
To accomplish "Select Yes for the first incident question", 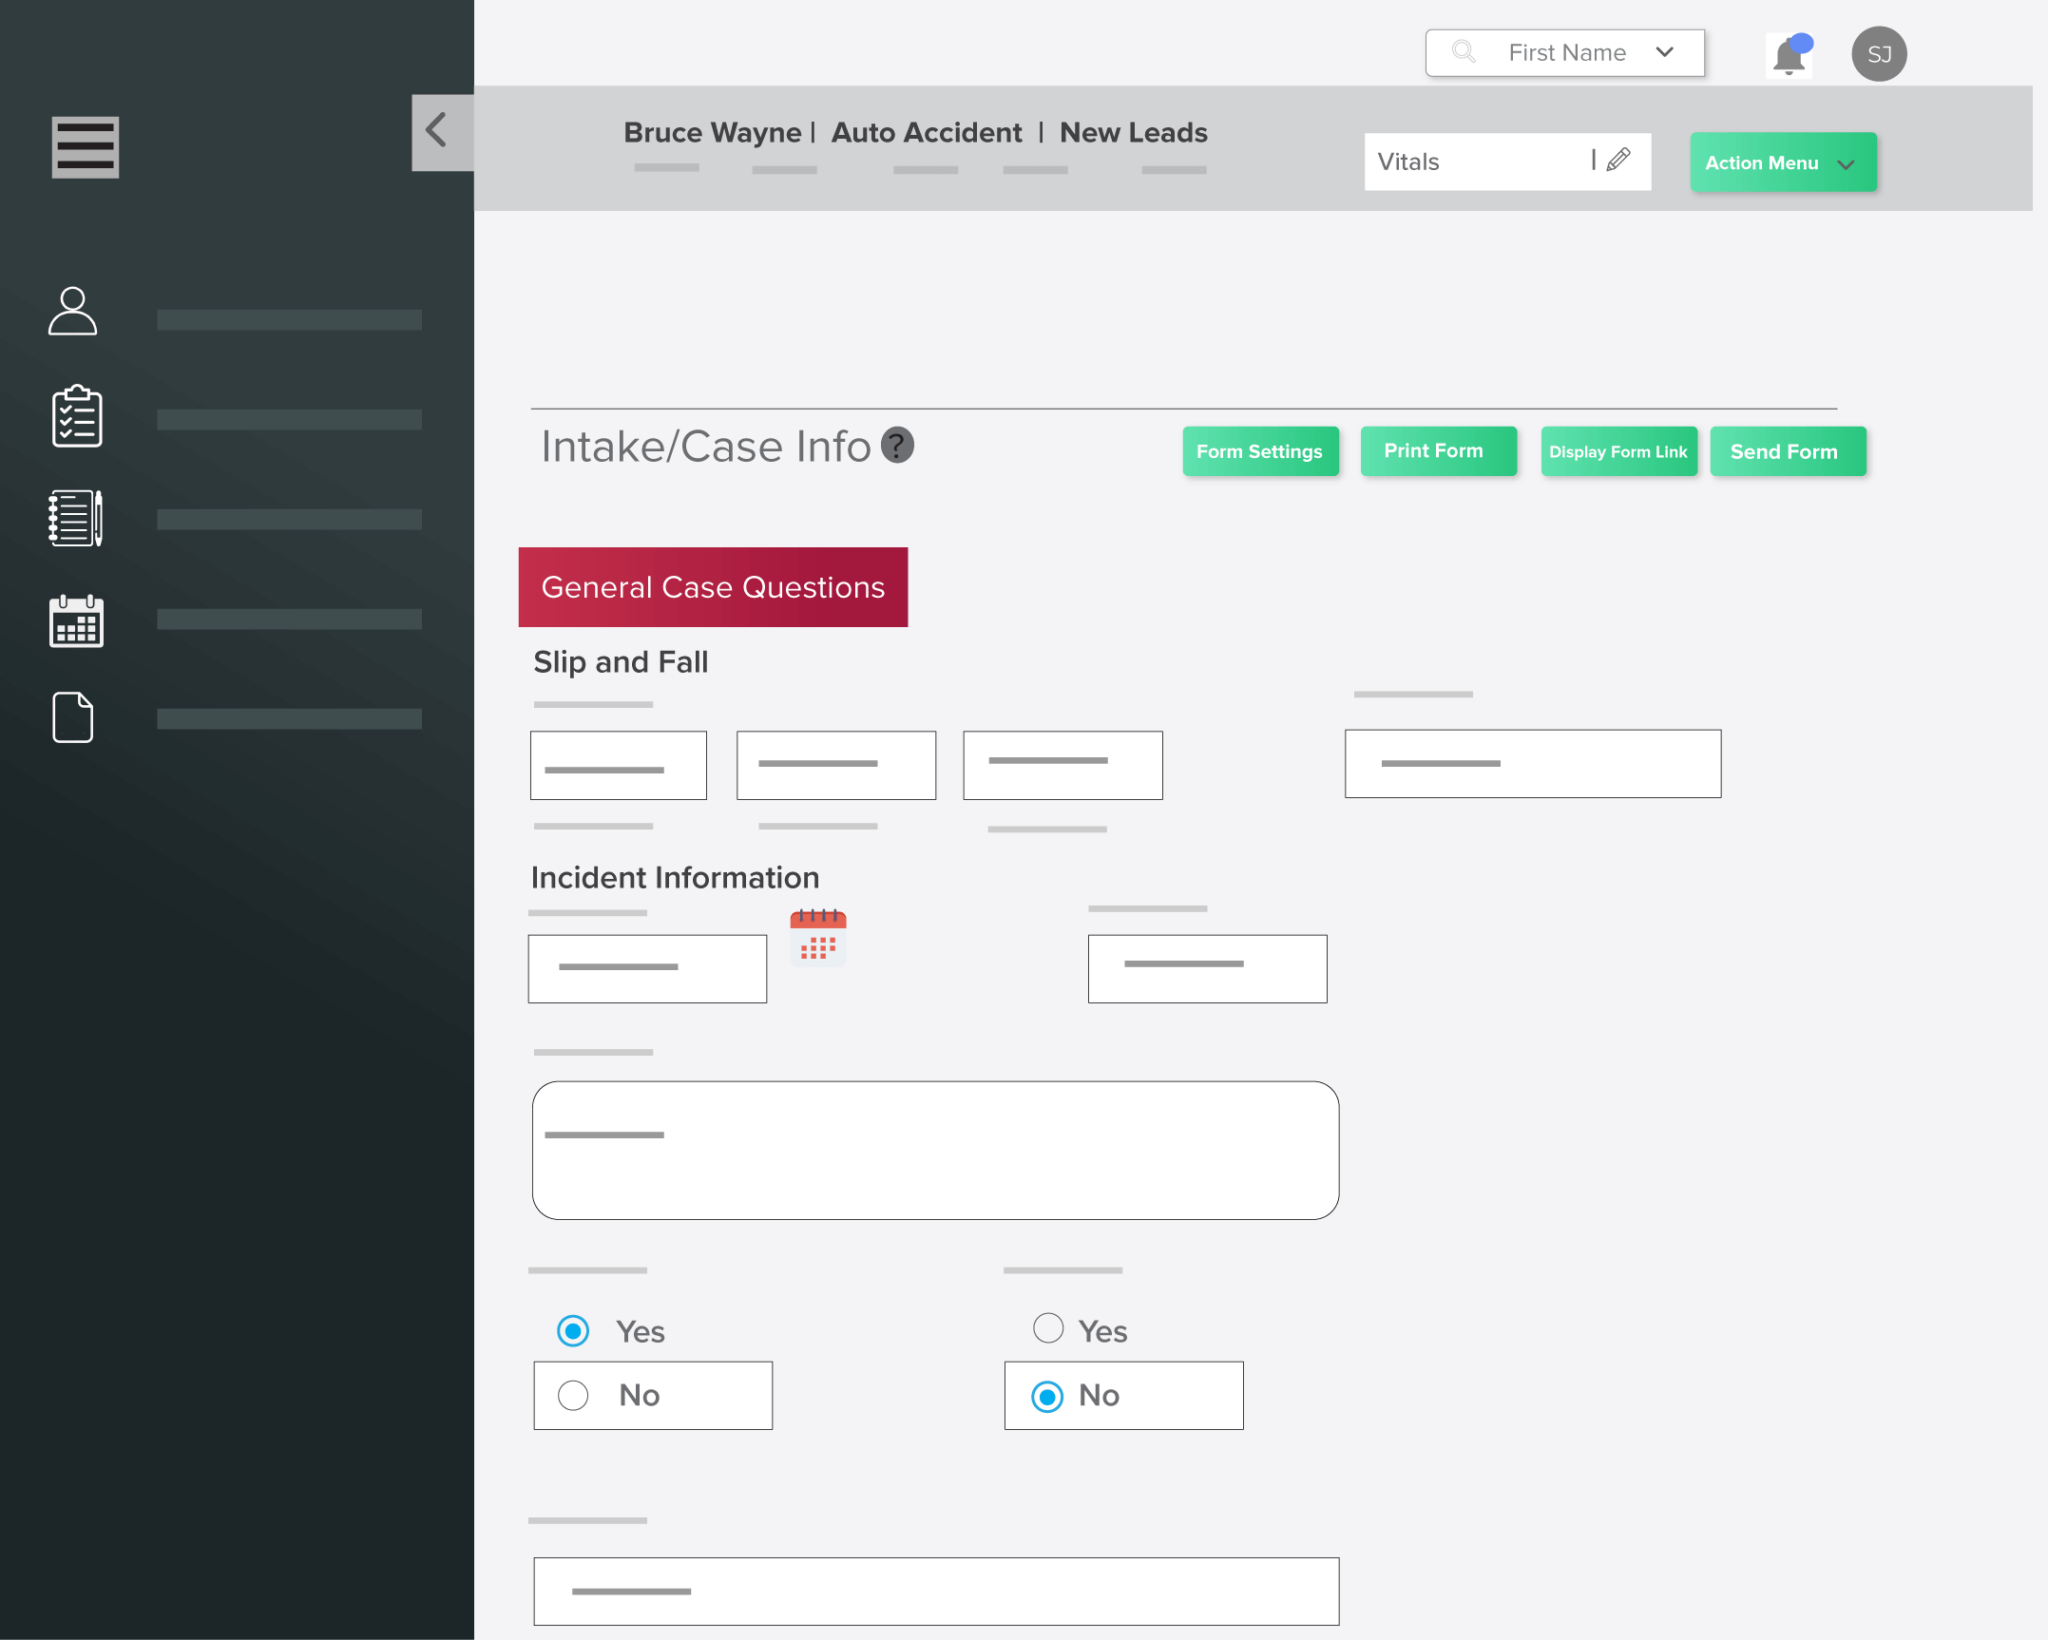I will coord(572,1331).
